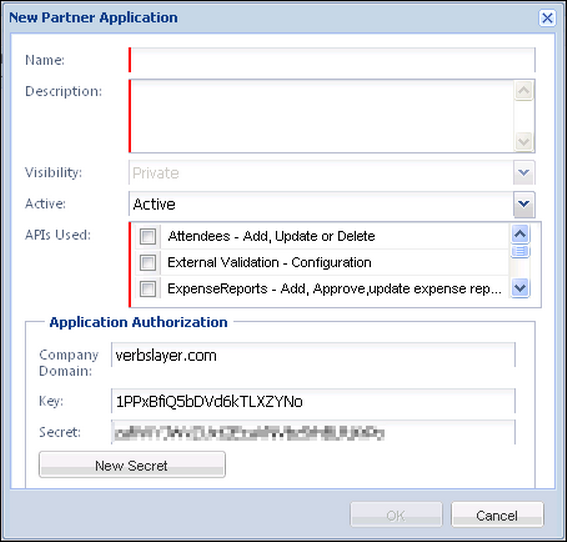
Task: Click the APIs Used list scrollbar thumb
Action: click(x=520, y=251)
